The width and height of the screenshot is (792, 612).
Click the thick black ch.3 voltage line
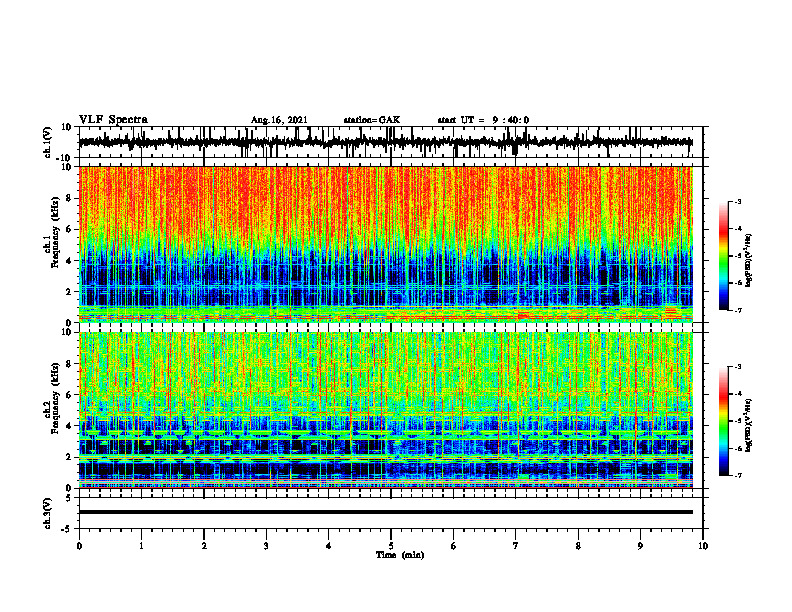coord(386,512)
